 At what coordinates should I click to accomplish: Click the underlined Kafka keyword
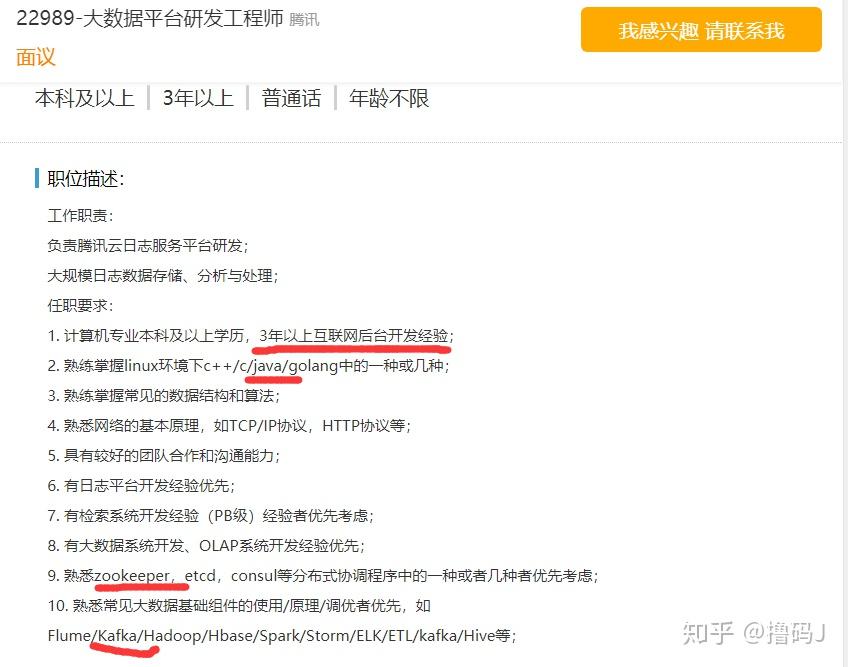click(x=117, y=636)
